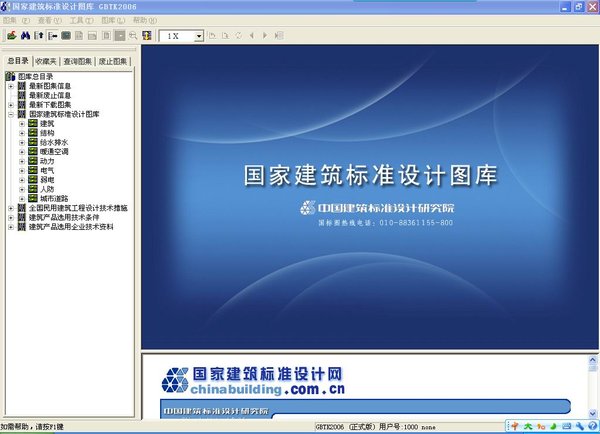Select the 暖通空调 tree label
The height and width of the screenshot is (434, 600).
(54, 152)
